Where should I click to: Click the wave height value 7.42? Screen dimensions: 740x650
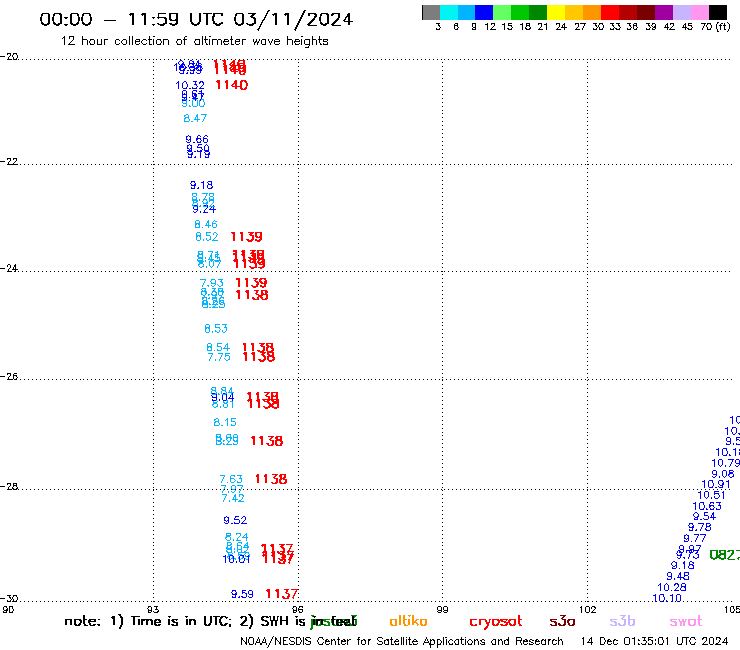click(x=233, y=498)
